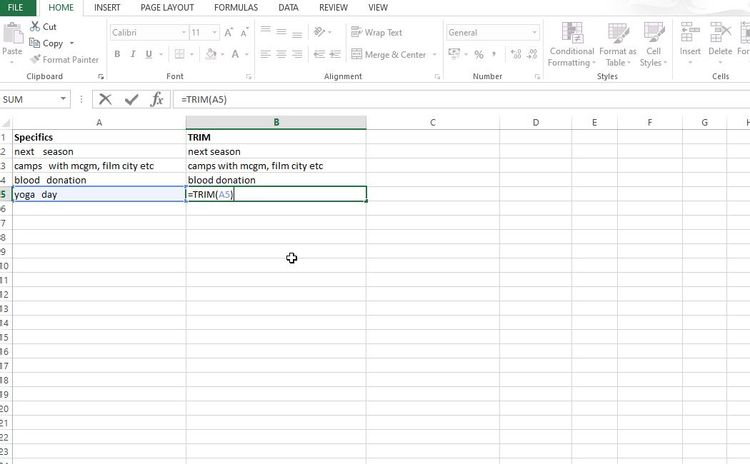Click Increase Decimal icon
This screenshot has width=750, height=464.
tap(516, 54)
